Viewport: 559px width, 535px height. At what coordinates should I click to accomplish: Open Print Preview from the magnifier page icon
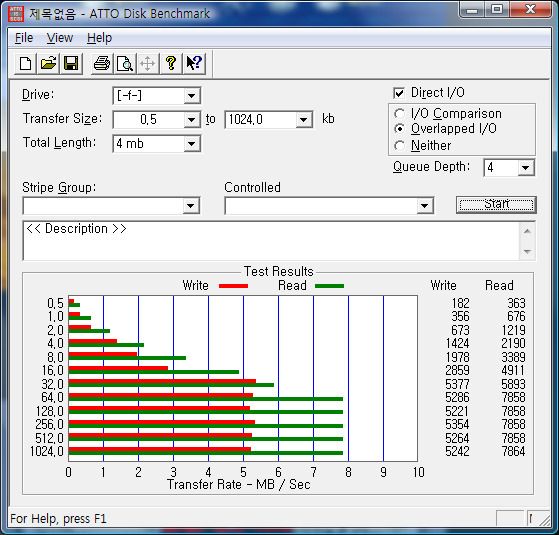point(125,64)
